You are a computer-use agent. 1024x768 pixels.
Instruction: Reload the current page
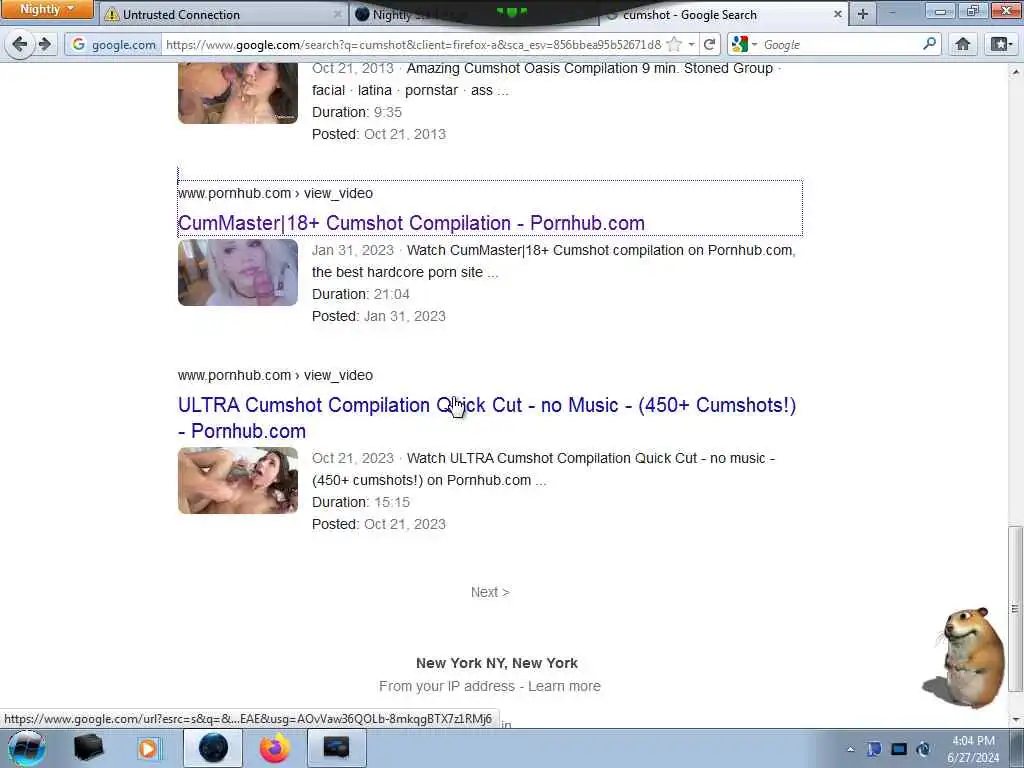709,44
